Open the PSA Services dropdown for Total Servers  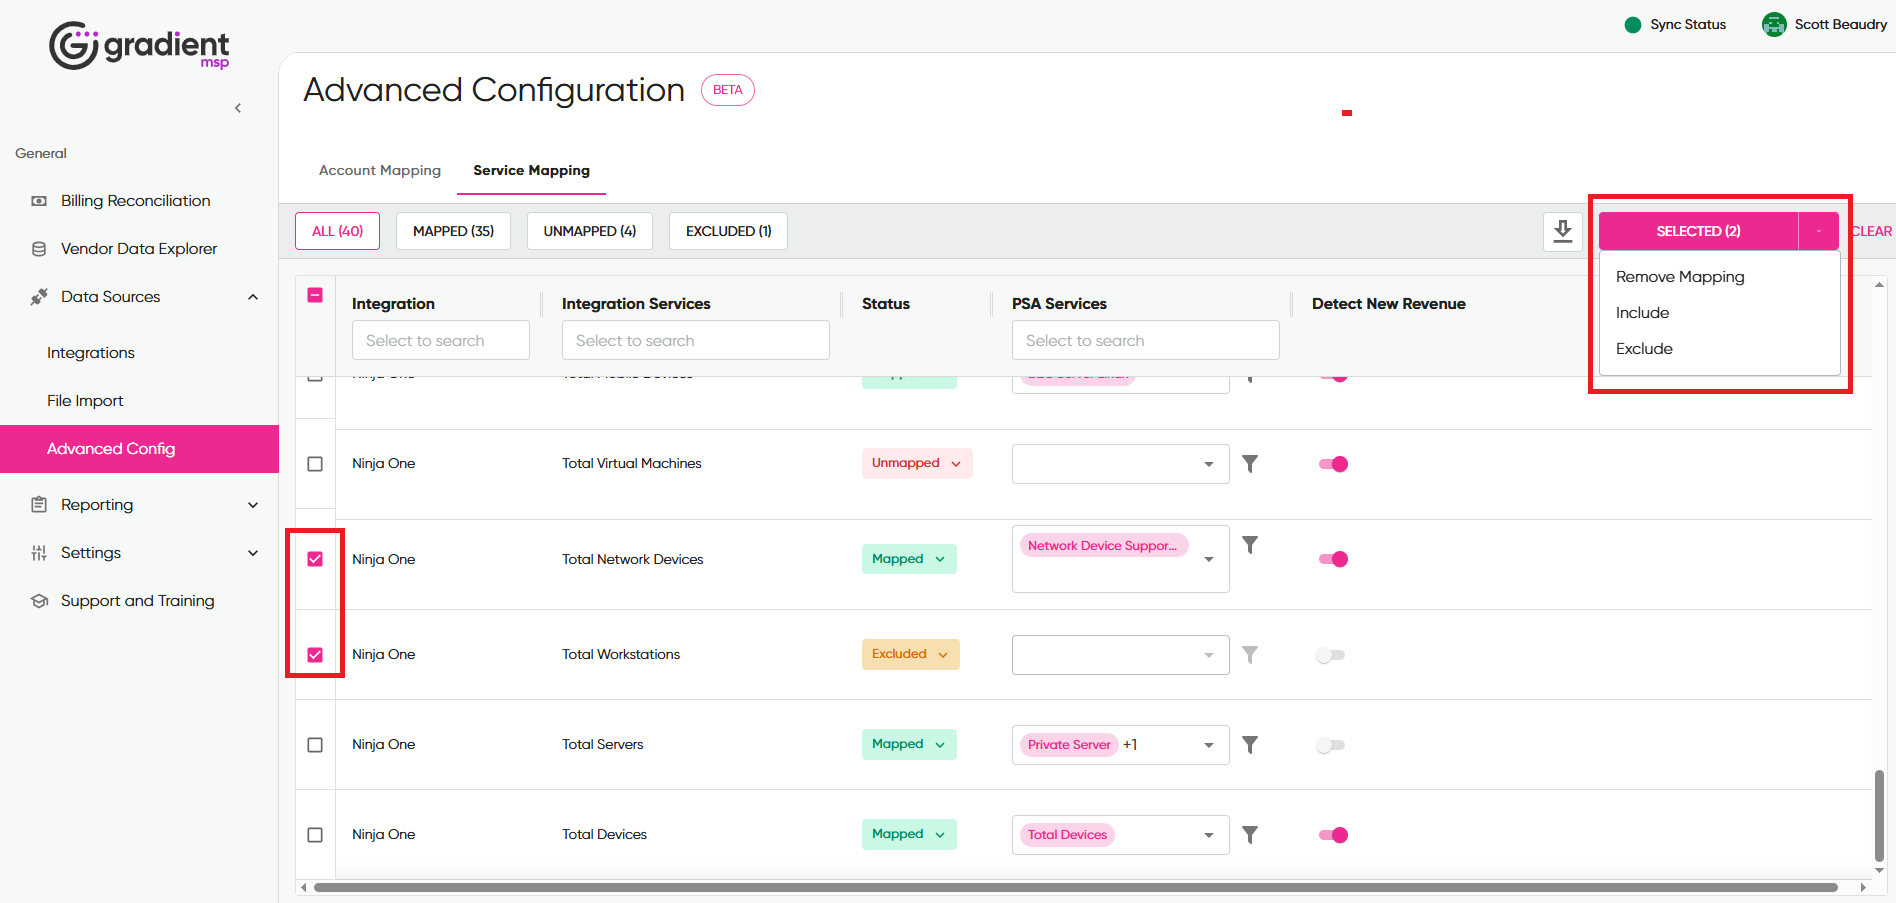coord(1121,745)
